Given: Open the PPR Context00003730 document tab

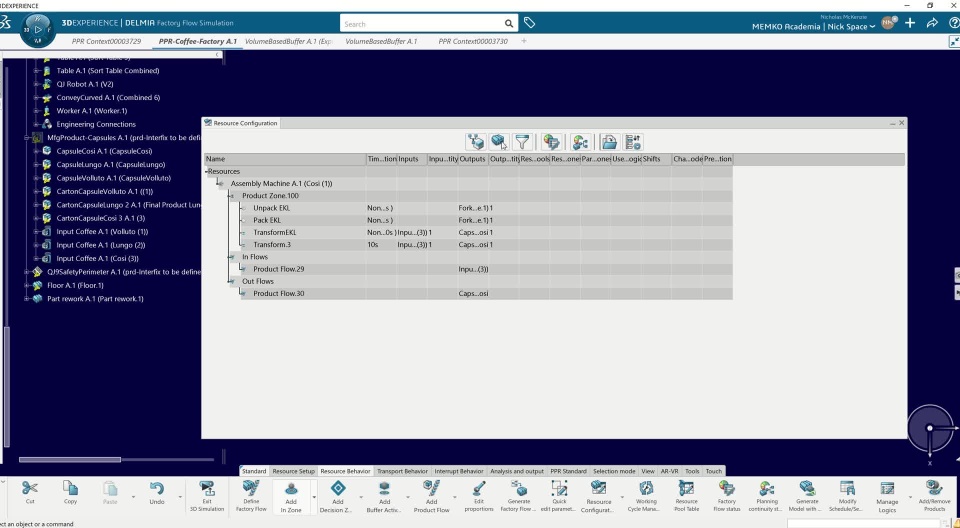Looking at the screenshot, I should coord(473,41).
